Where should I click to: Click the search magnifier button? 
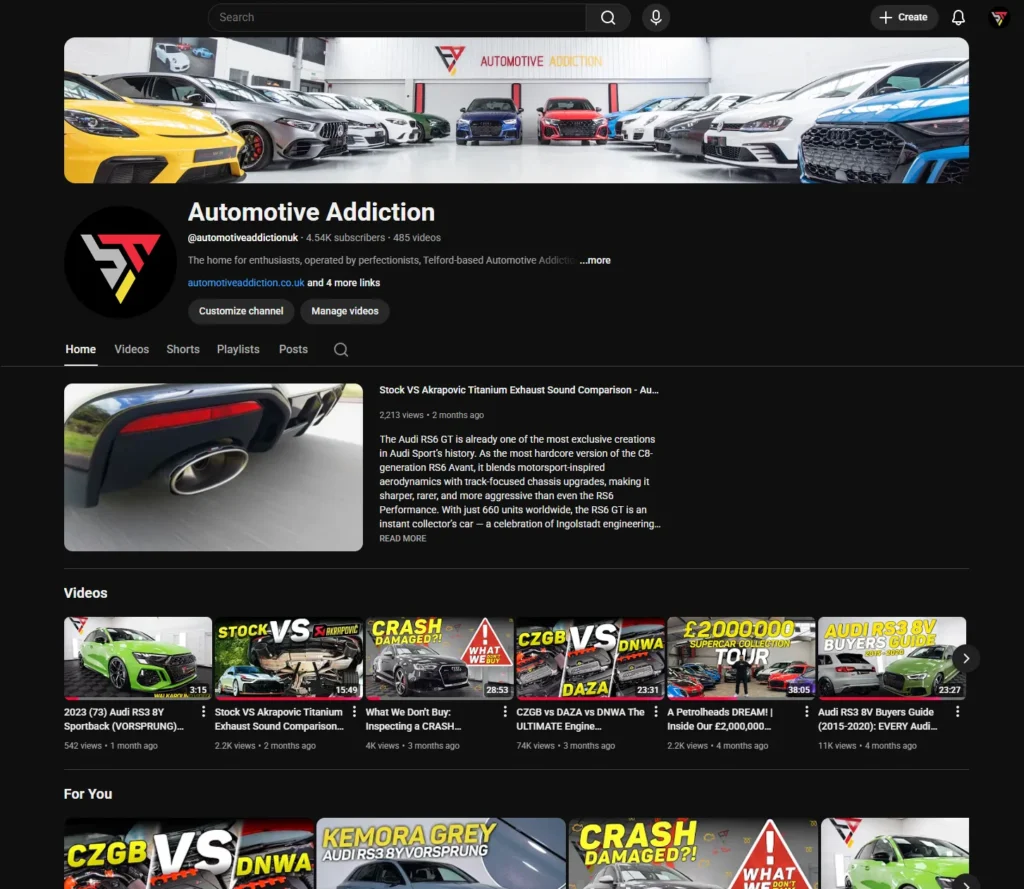tap(608, 17)
